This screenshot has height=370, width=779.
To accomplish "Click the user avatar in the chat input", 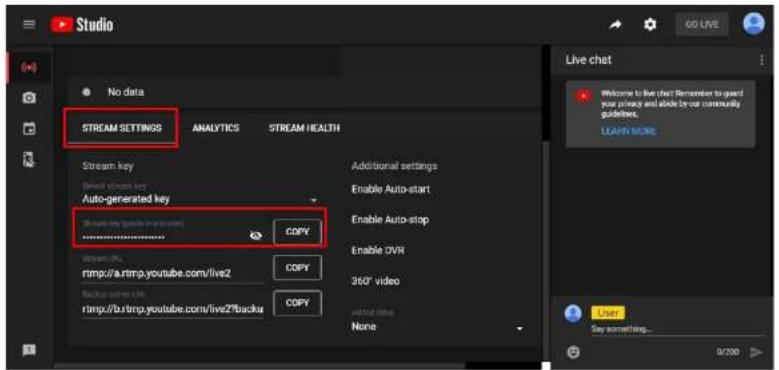I will 573,314.
